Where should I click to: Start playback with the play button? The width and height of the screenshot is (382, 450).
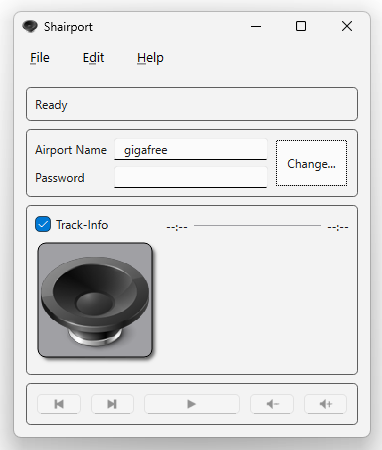coord(192,404)
